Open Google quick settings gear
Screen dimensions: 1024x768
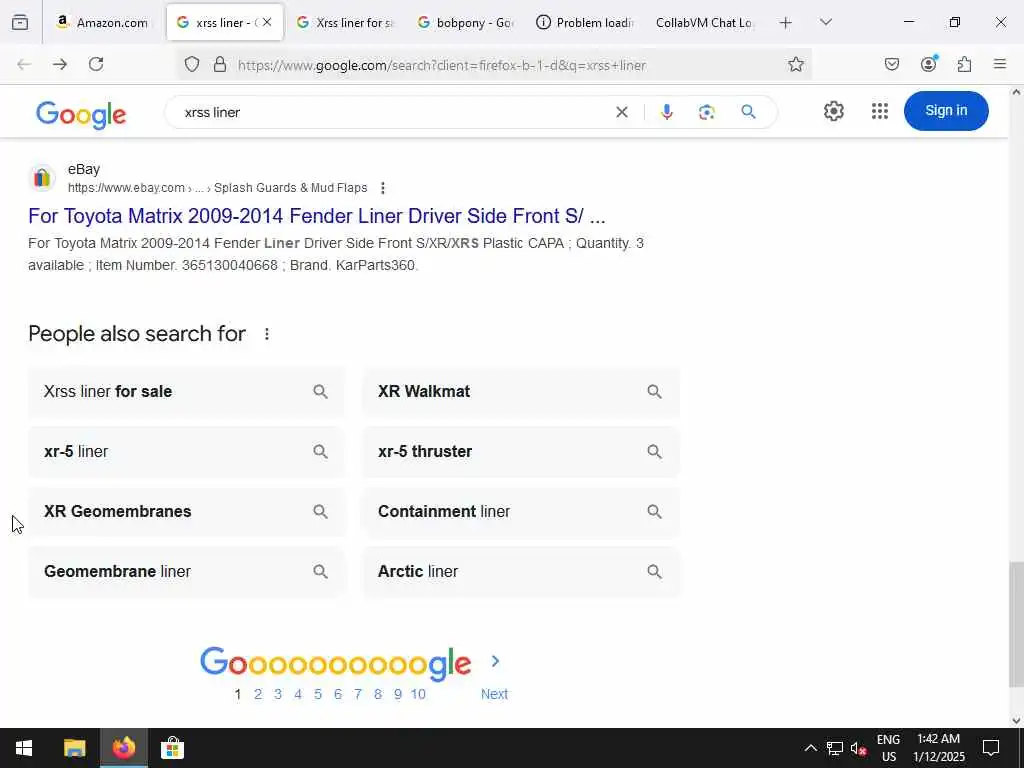pyautogui.click(x=833, y=111)
